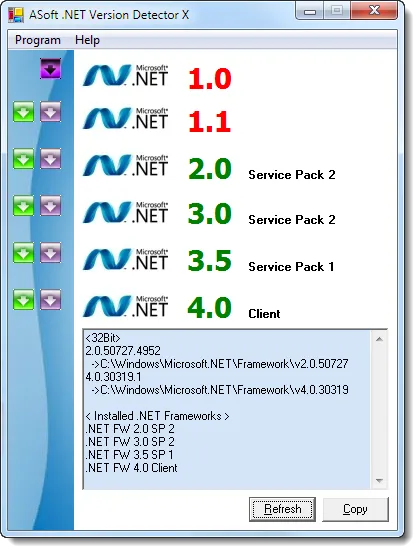Image resolution: width=420 pixels, height=553 pixels.
Task: Click the Refresh button
Action: coord(282,509)
